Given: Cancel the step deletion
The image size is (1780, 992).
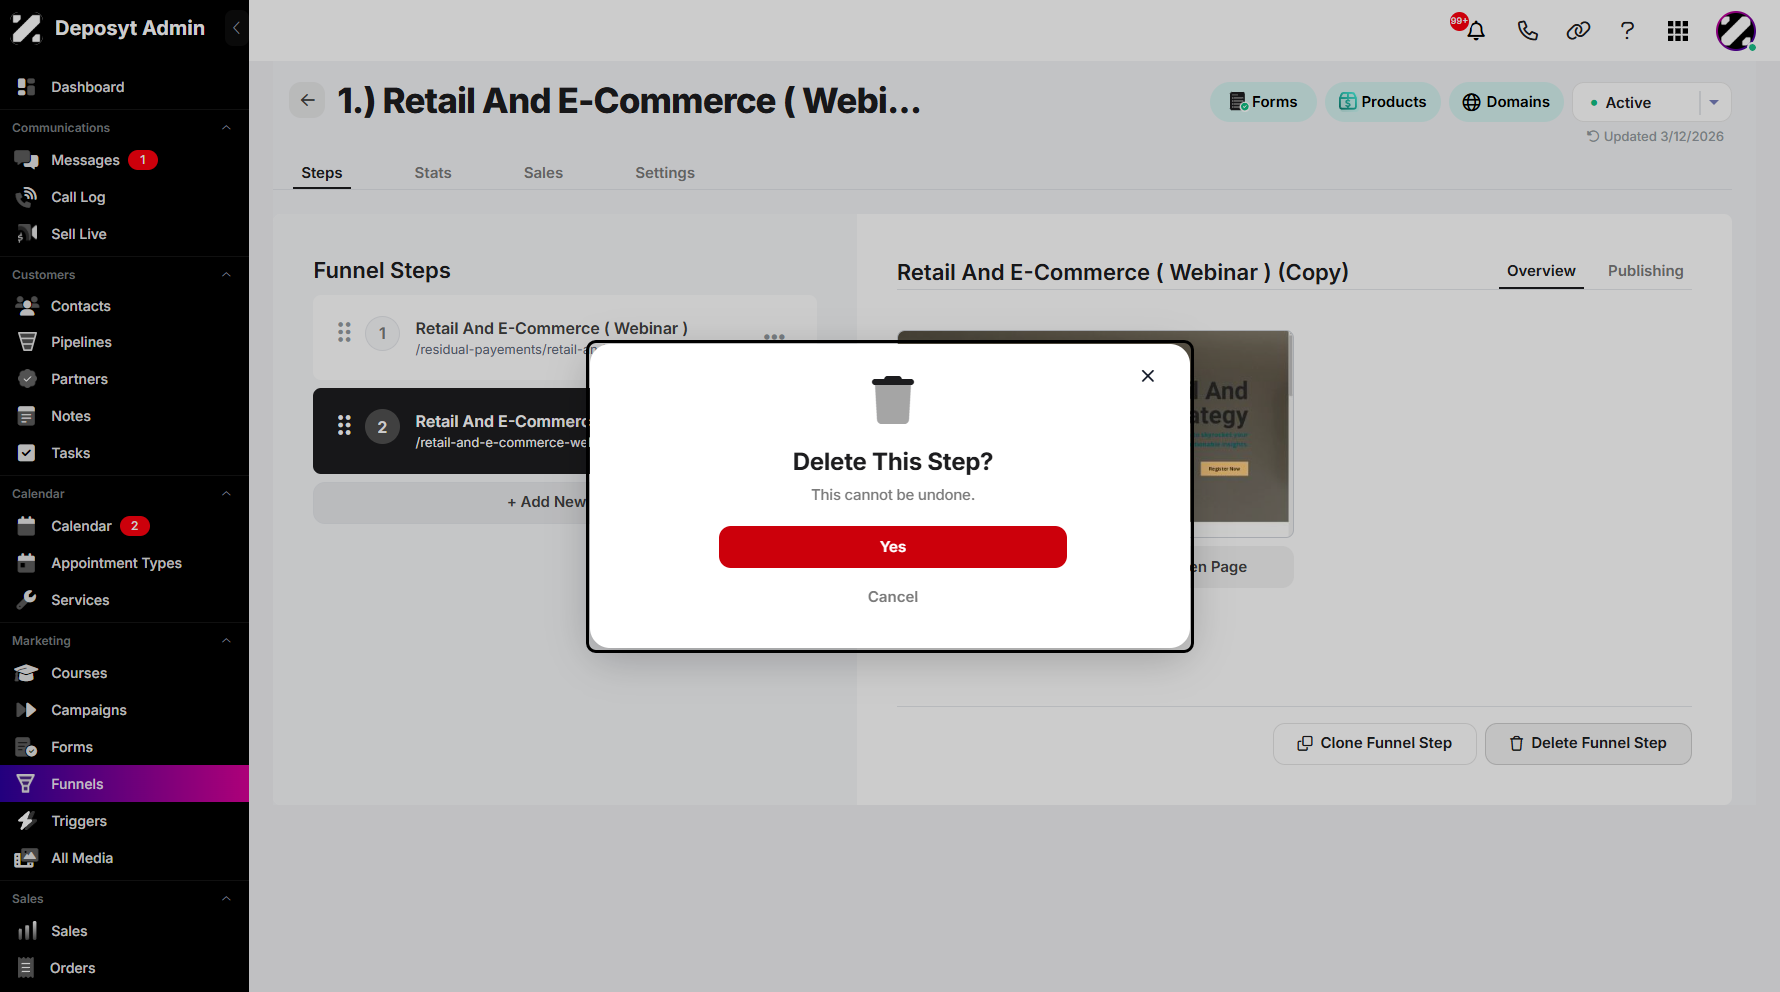Looking at the screenshot, I should (x=893, y=597).
